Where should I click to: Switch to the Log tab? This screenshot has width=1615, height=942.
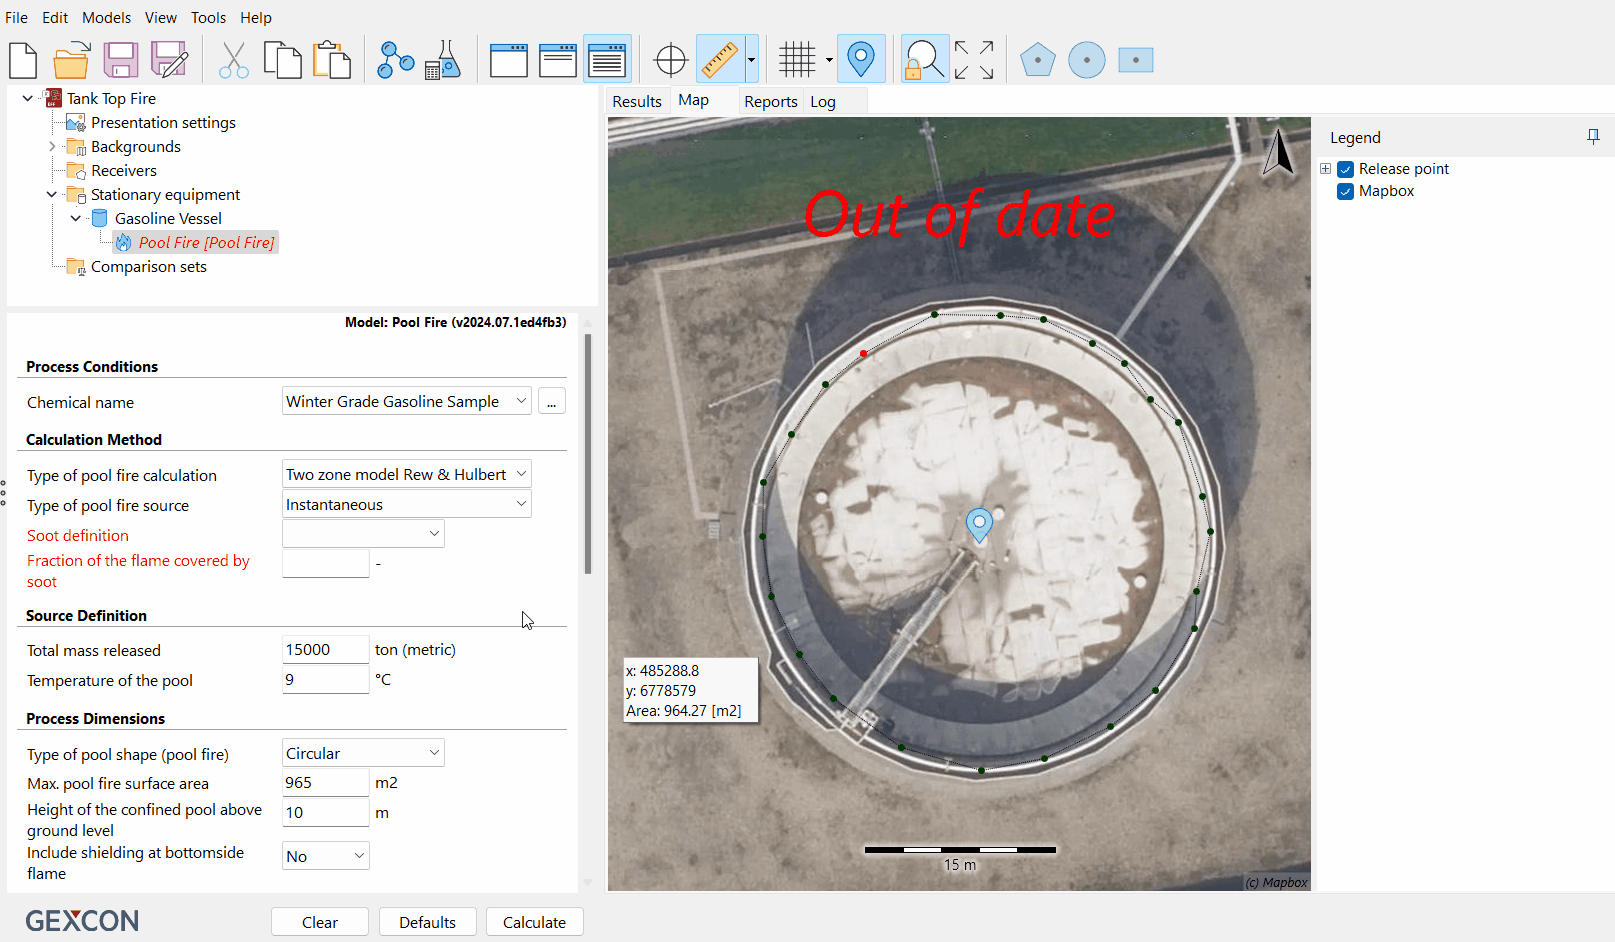coord(823,101)
